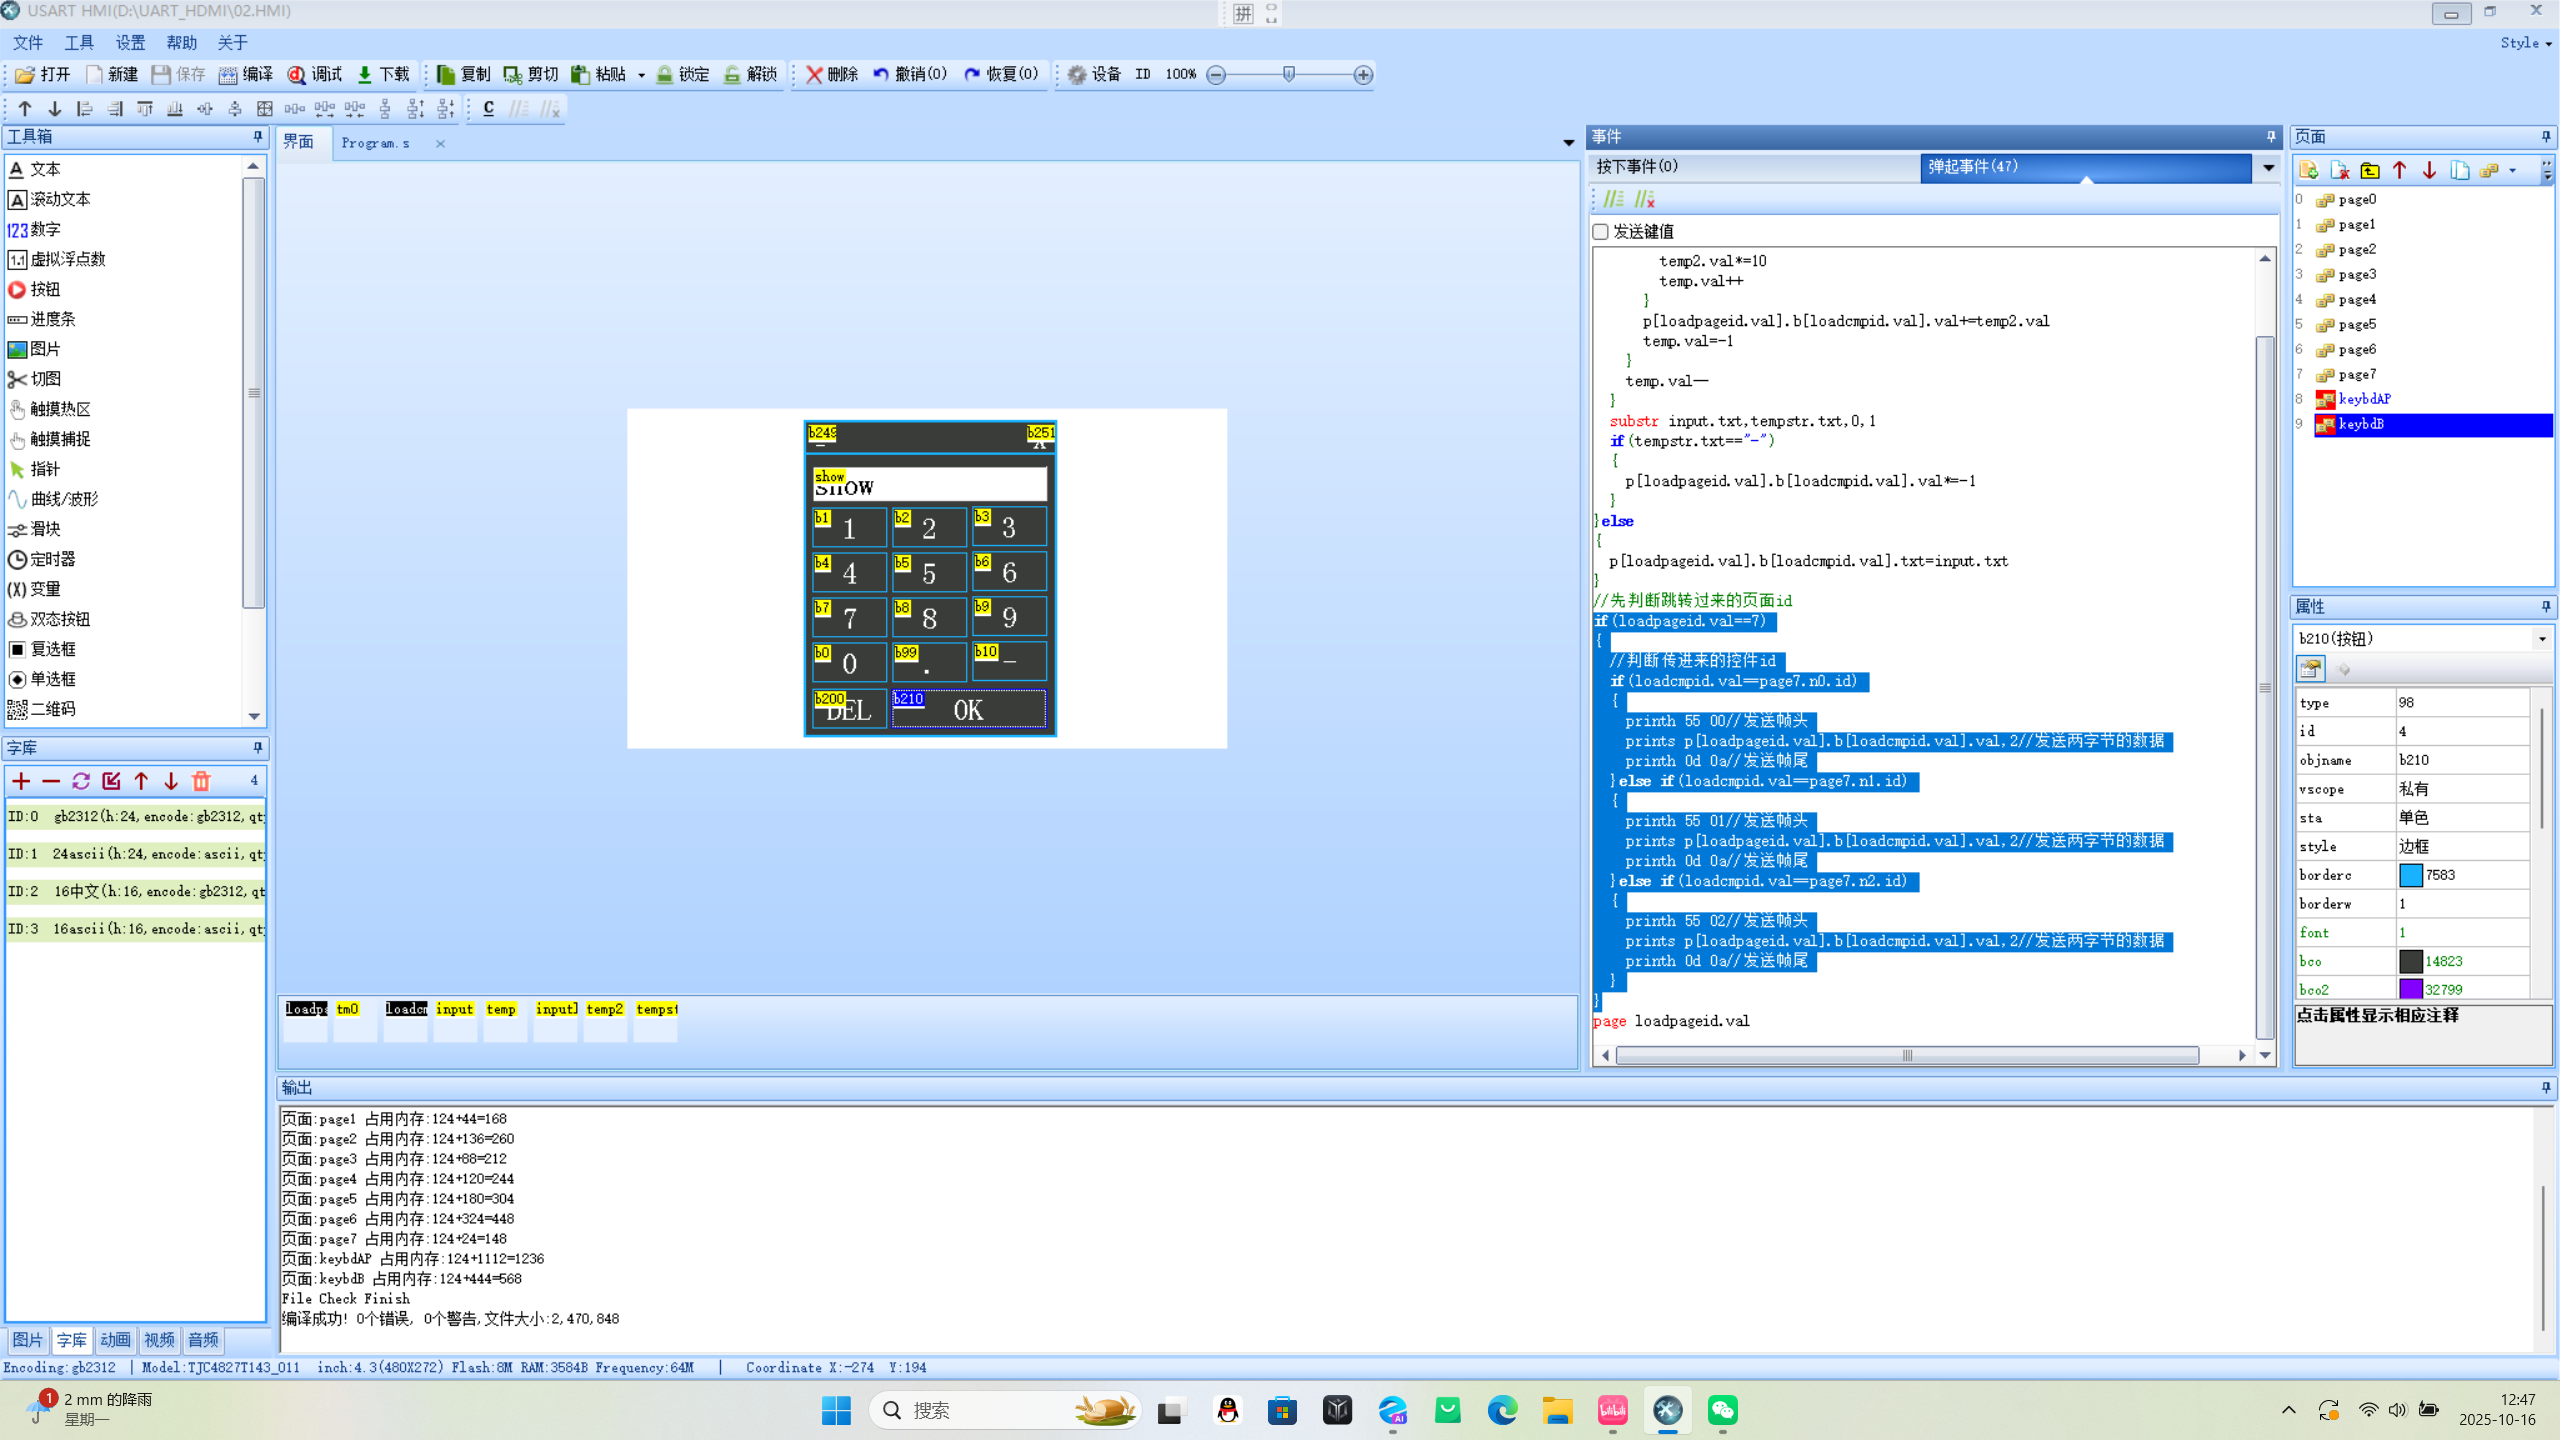Enable the 发送键值 checkbox

pyautogui.click(x=1601, y=232)
